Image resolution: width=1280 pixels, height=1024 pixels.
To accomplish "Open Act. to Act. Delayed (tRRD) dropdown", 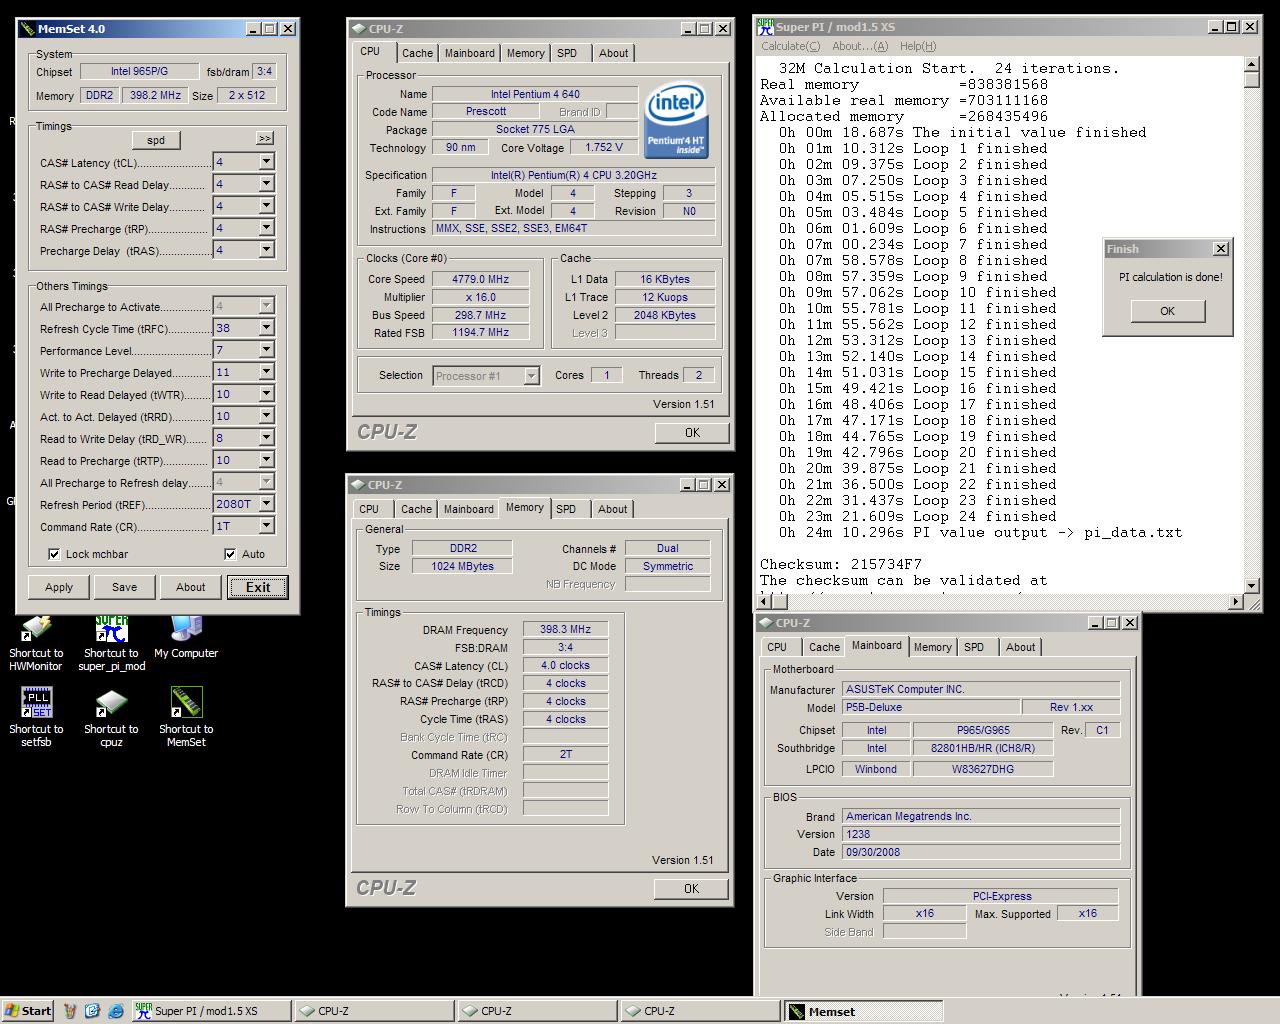I will click(x=266, y=416).
